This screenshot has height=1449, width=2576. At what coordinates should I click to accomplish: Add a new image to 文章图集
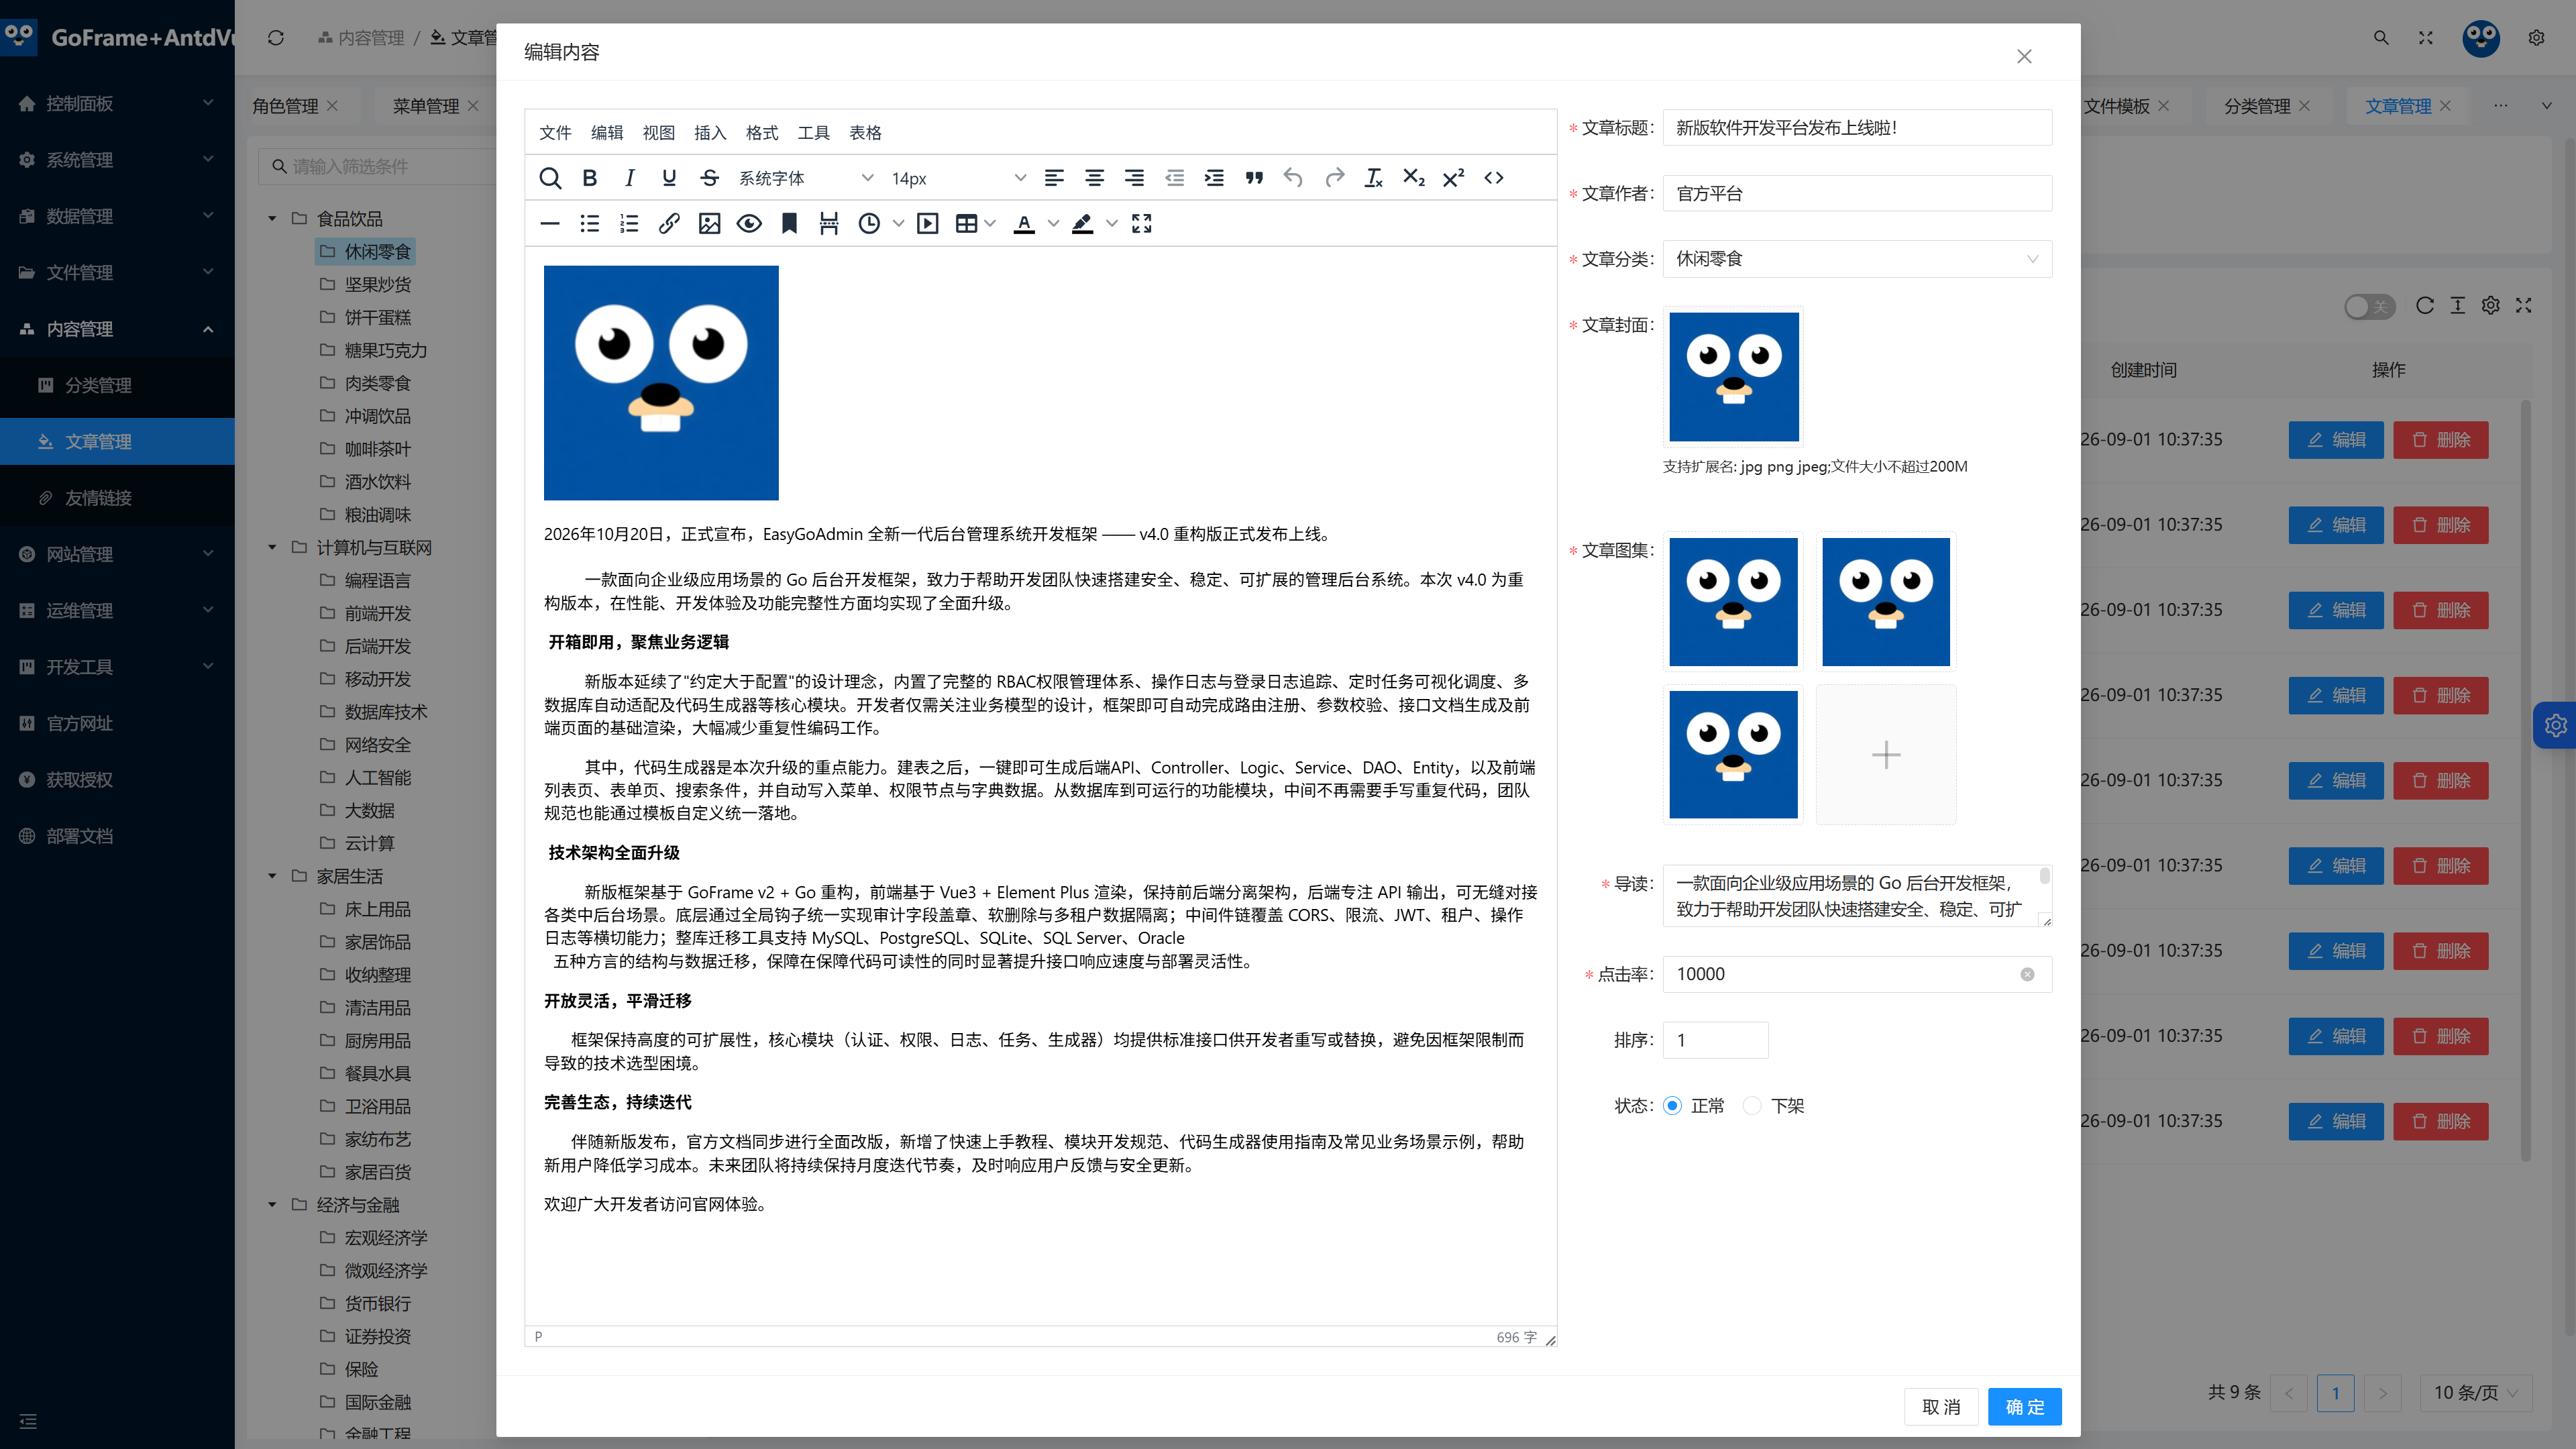click(x=1886, y=754)
